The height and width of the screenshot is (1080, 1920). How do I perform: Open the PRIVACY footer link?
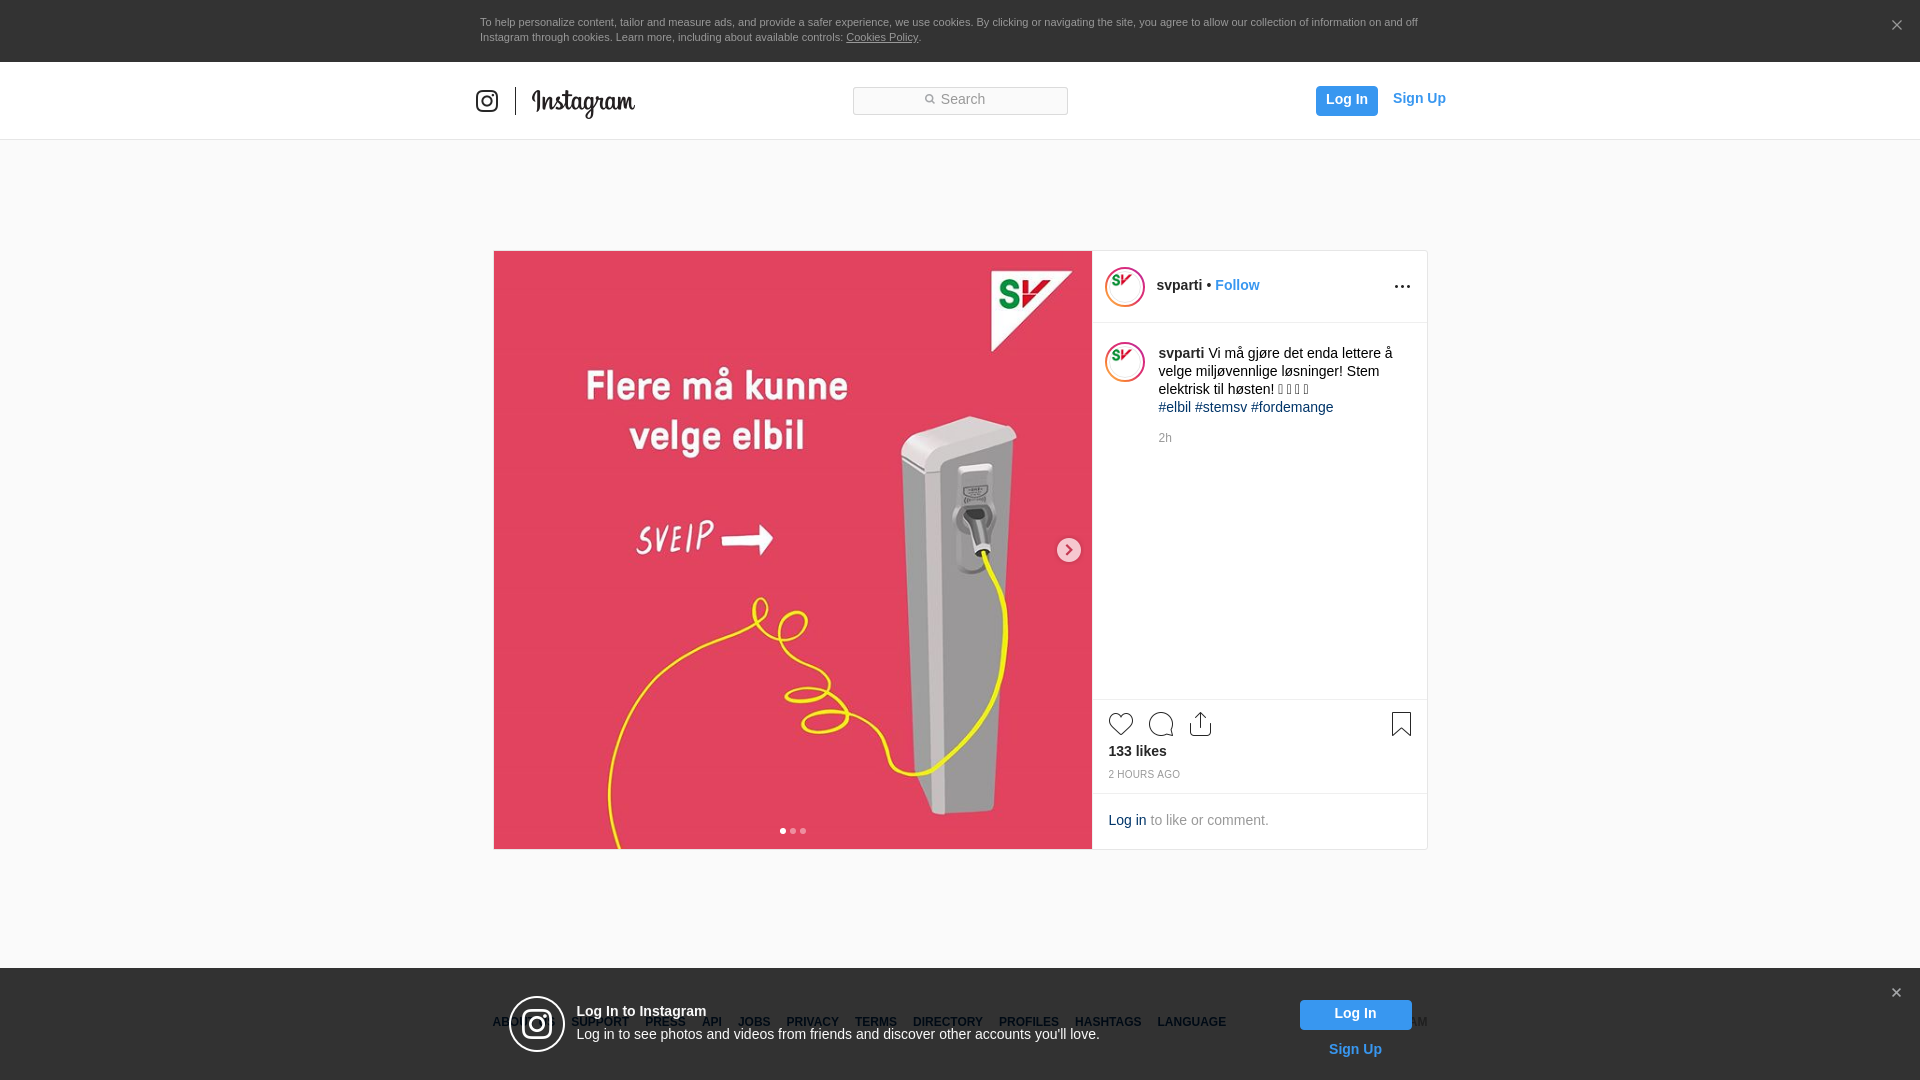812,1022
